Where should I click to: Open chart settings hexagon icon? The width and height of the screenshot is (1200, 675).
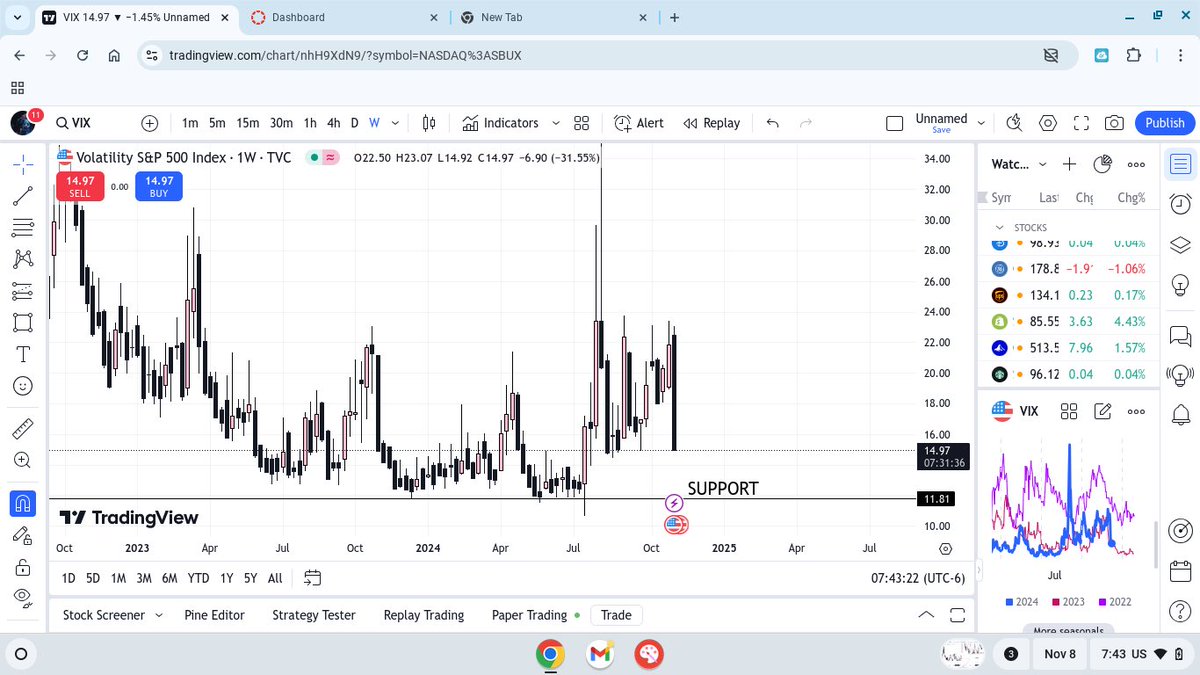click(x=1048, y=123)
